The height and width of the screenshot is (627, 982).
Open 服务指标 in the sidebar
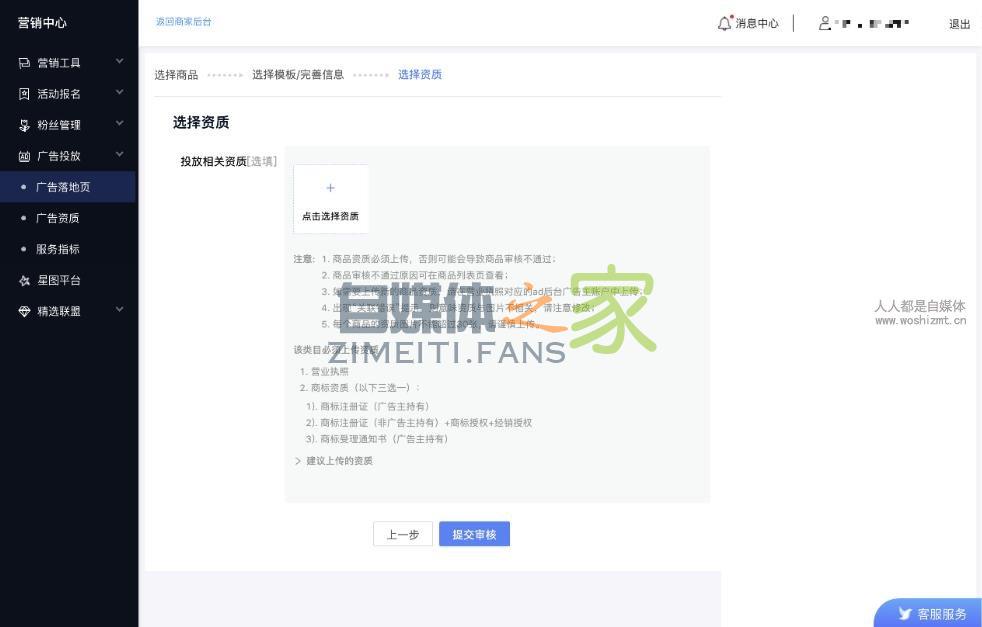(x=57, y=249)
